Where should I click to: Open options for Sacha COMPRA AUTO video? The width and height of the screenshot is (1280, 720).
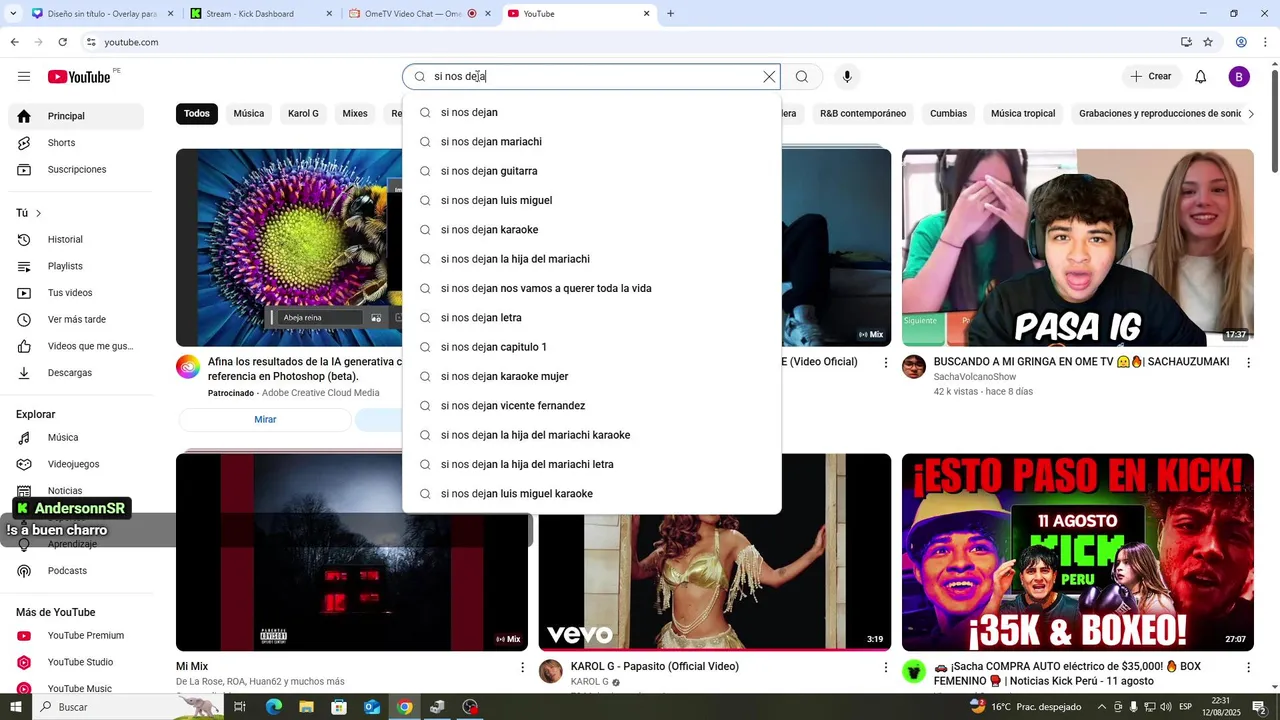1248,667
